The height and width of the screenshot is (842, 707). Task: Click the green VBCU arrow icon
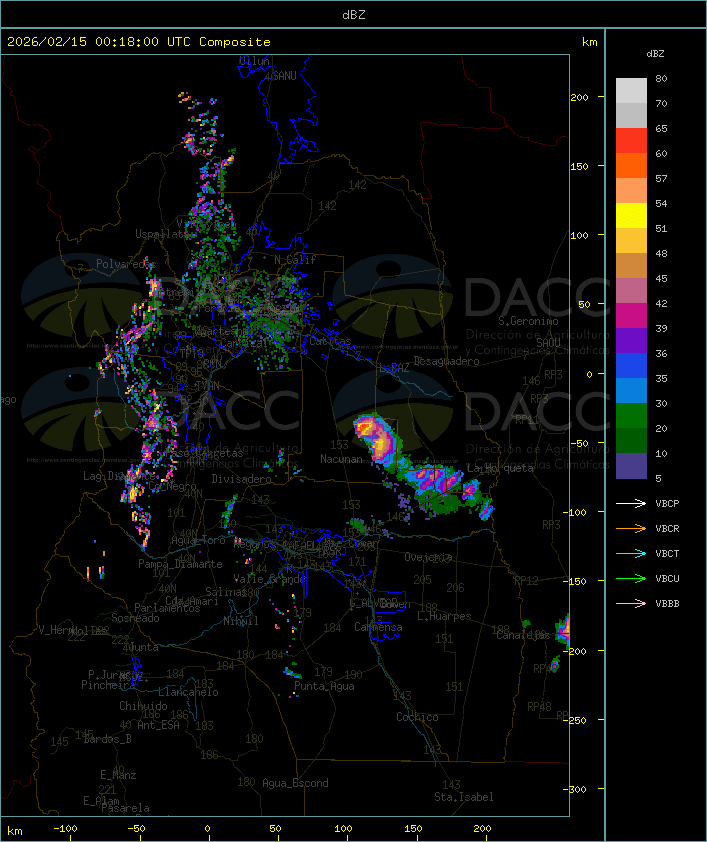click(631, 578)
